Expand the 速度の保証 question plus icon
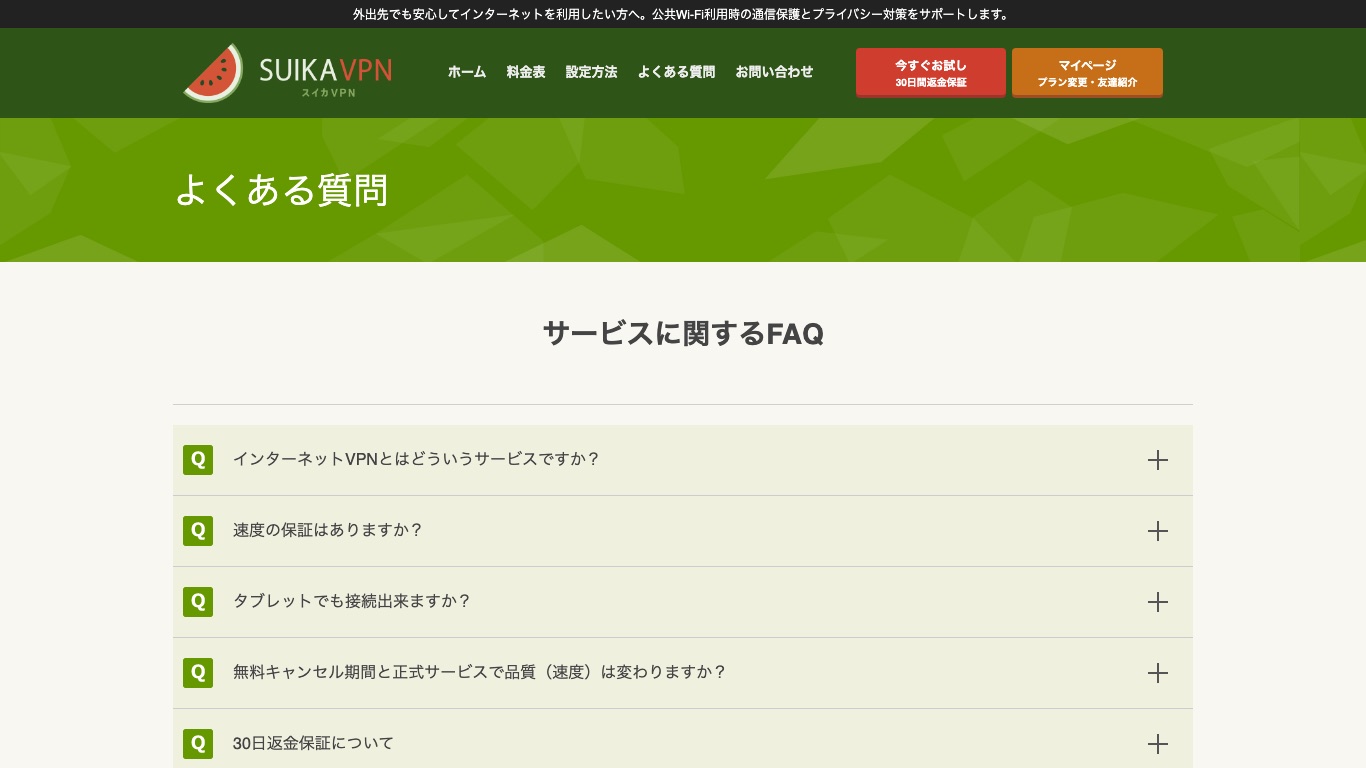This screenshot has width=1366, height=768. pos(1158,531)
